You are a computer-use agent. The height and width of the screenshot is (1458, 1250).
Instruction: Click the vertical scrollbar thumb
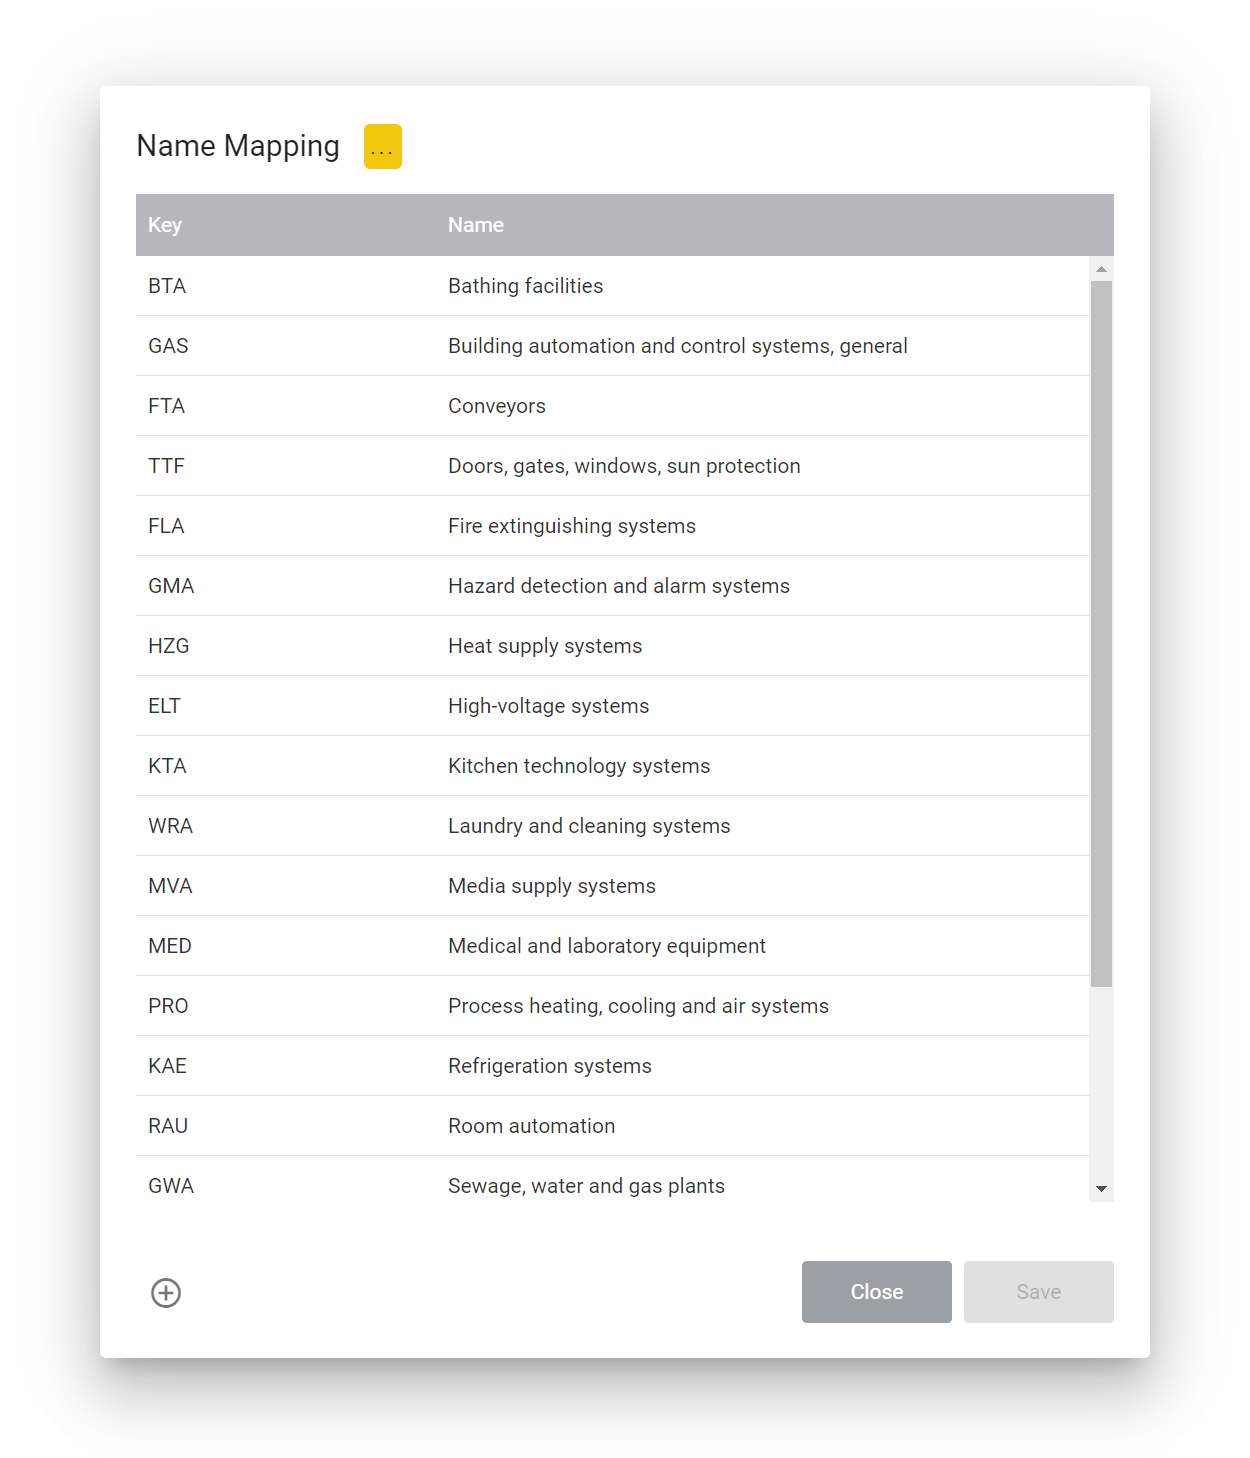pos(1101,634)
